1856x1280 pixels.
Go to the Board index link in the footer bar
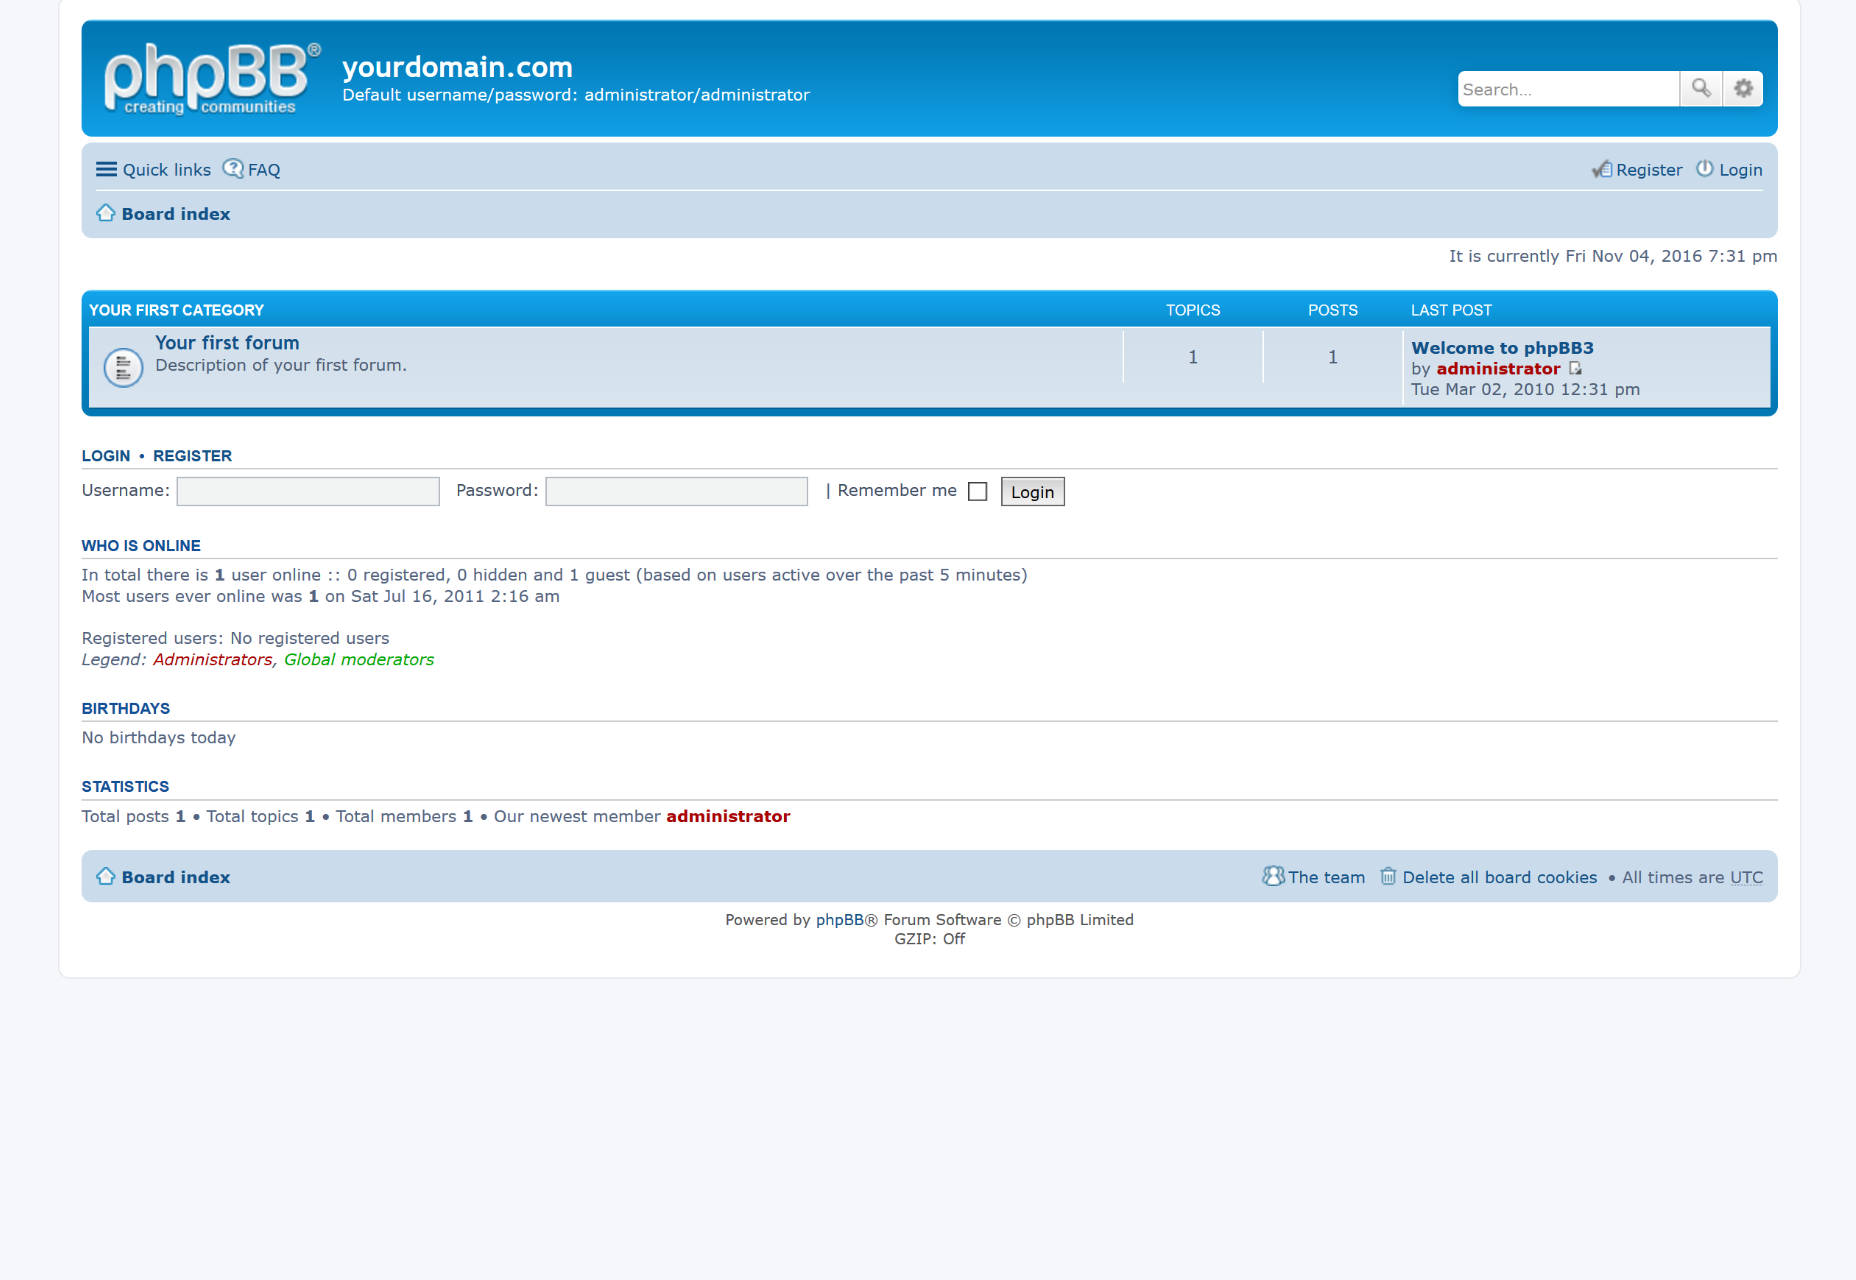coord(176,876)
